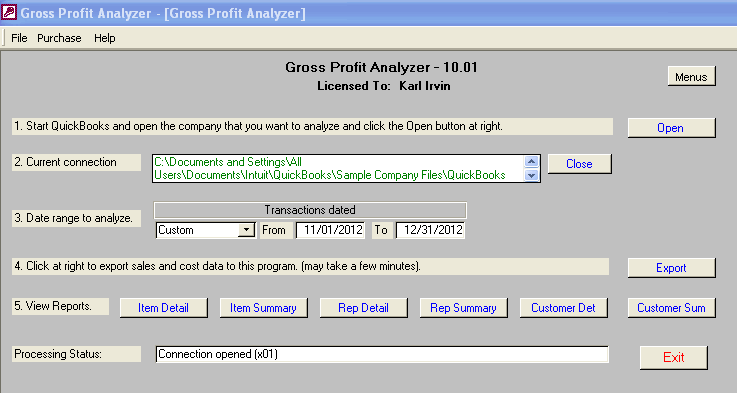Click the connection box scroll up arrow
The width and height of the screenshot is (737, 393).
pos(531,162)
